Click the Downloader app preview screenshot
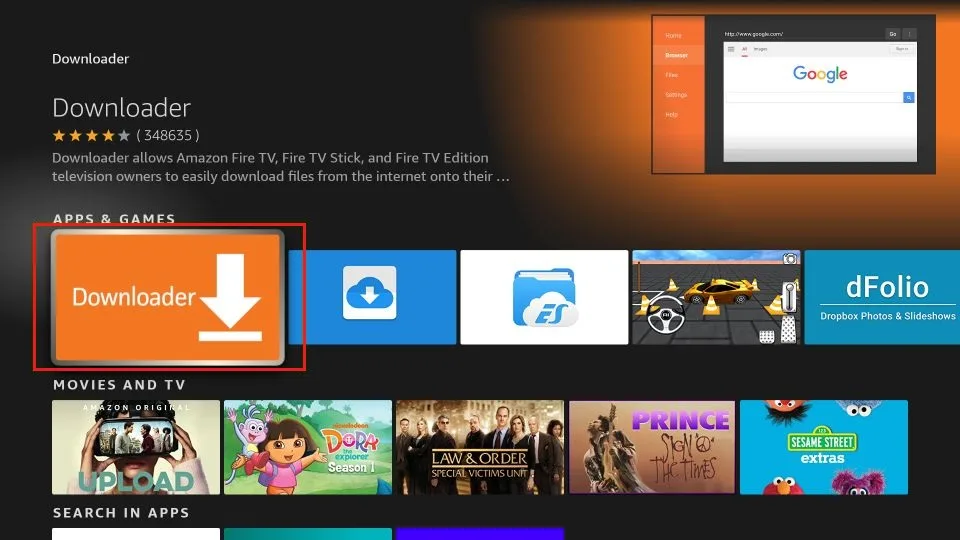Screen dimensions: 960x540 click(793, 94)
